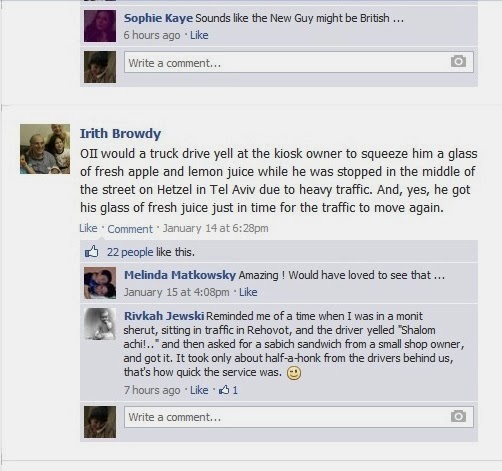502x471 pixels.
Task: Click camera icon in upper comment box
Action: pos(458,61)
